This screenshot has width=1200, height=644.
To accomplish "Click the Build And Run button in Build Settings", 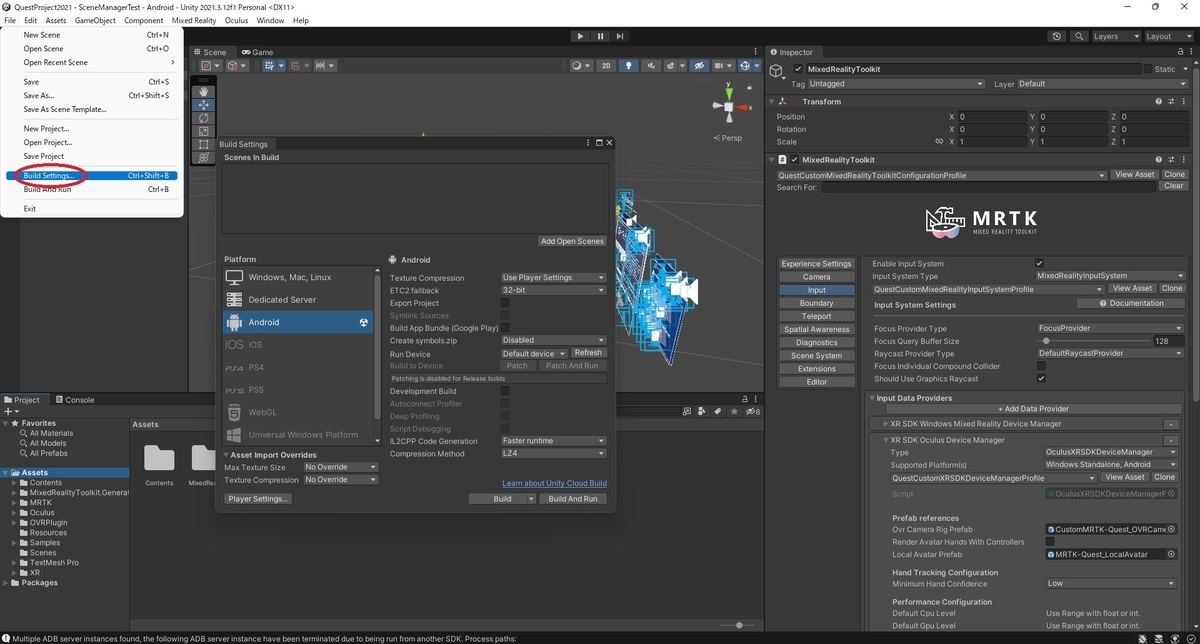I will 573,499.
